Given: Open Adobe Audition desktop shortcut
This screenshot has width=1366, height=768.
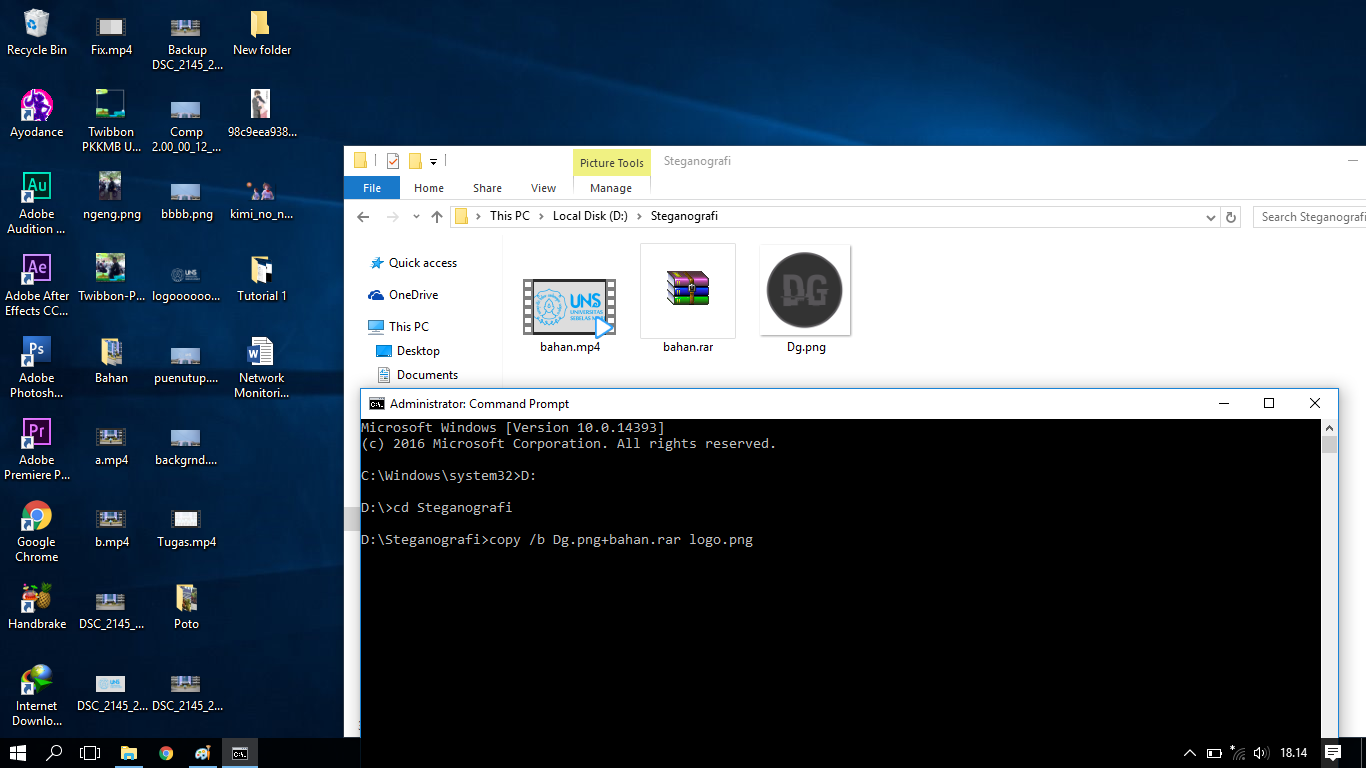Looking at the screenshot, I should point(36,190).
